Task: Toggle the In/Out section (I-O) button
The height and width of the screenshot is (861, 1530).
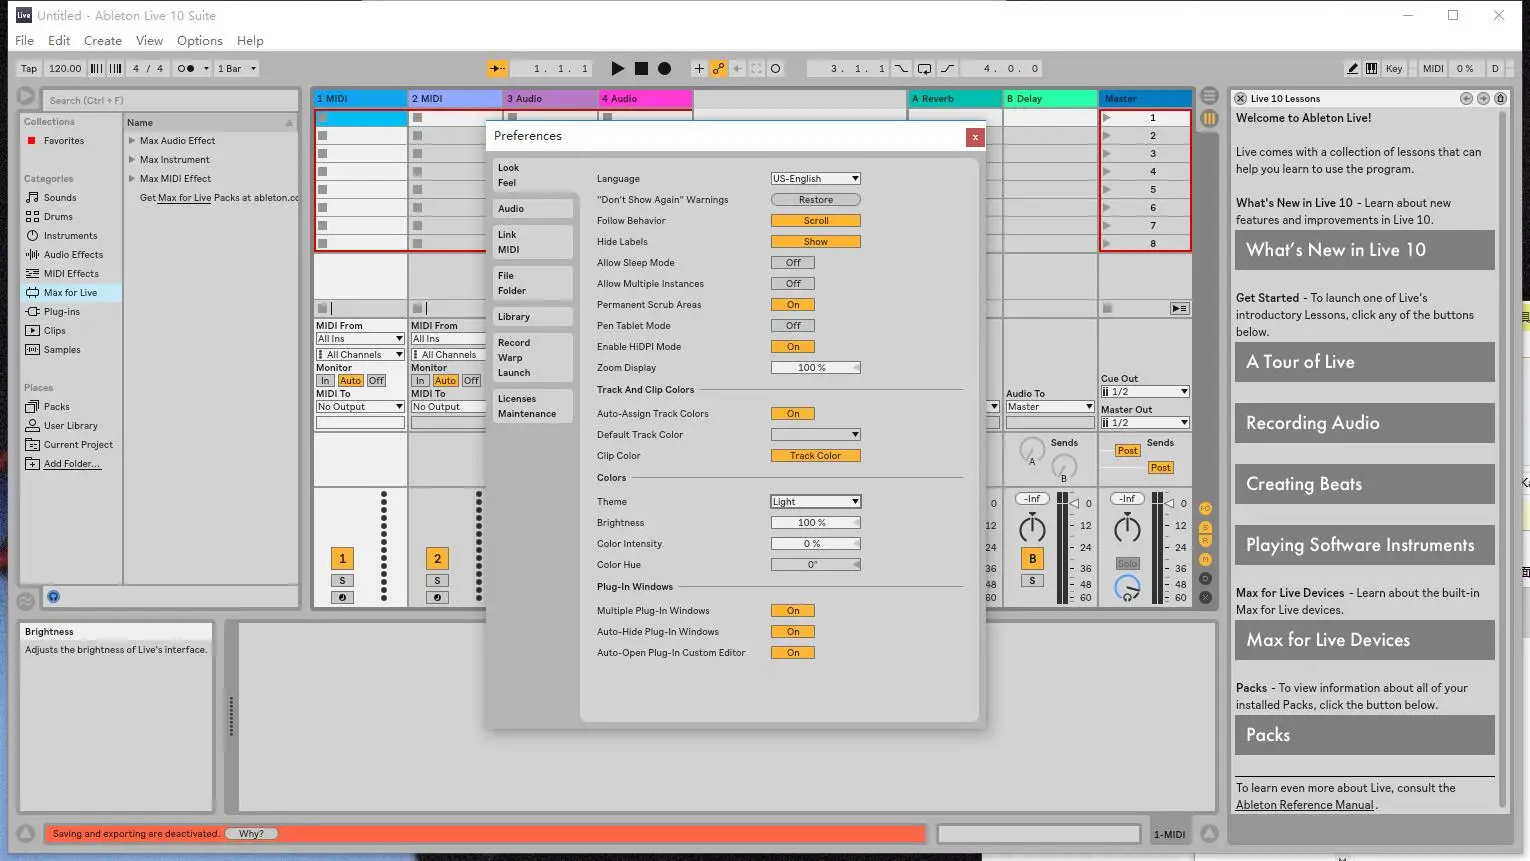Action: (x=1205, y=508)
